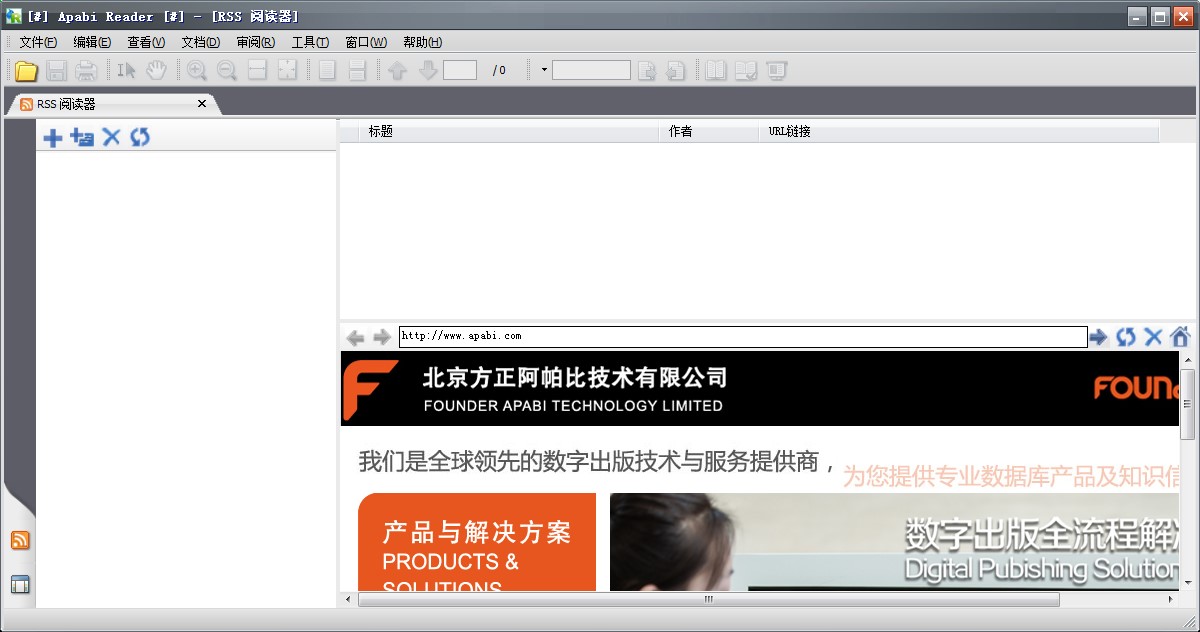Open the 文件(F) menu

pyautogui.click(x=38, y=42)
